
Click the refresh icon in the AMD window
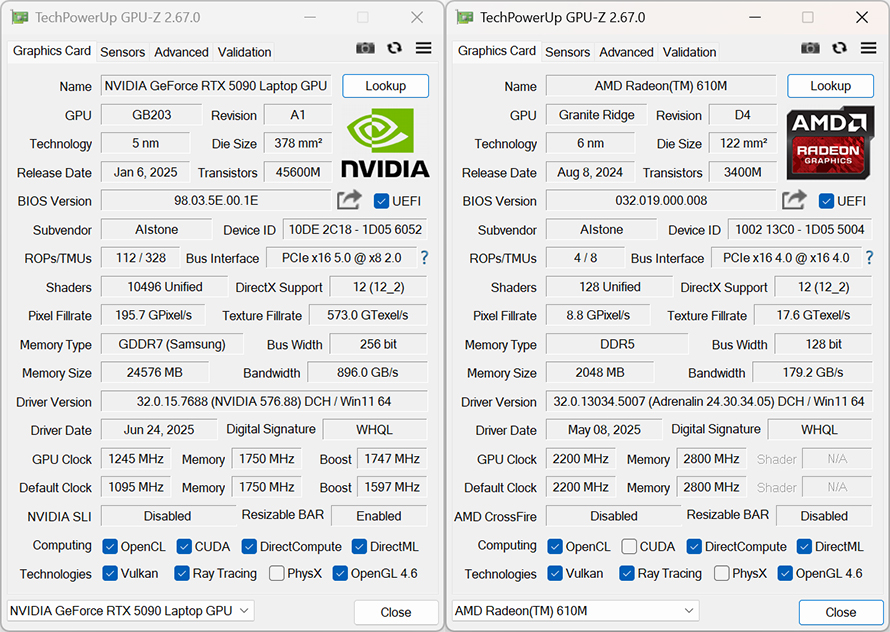839,49
